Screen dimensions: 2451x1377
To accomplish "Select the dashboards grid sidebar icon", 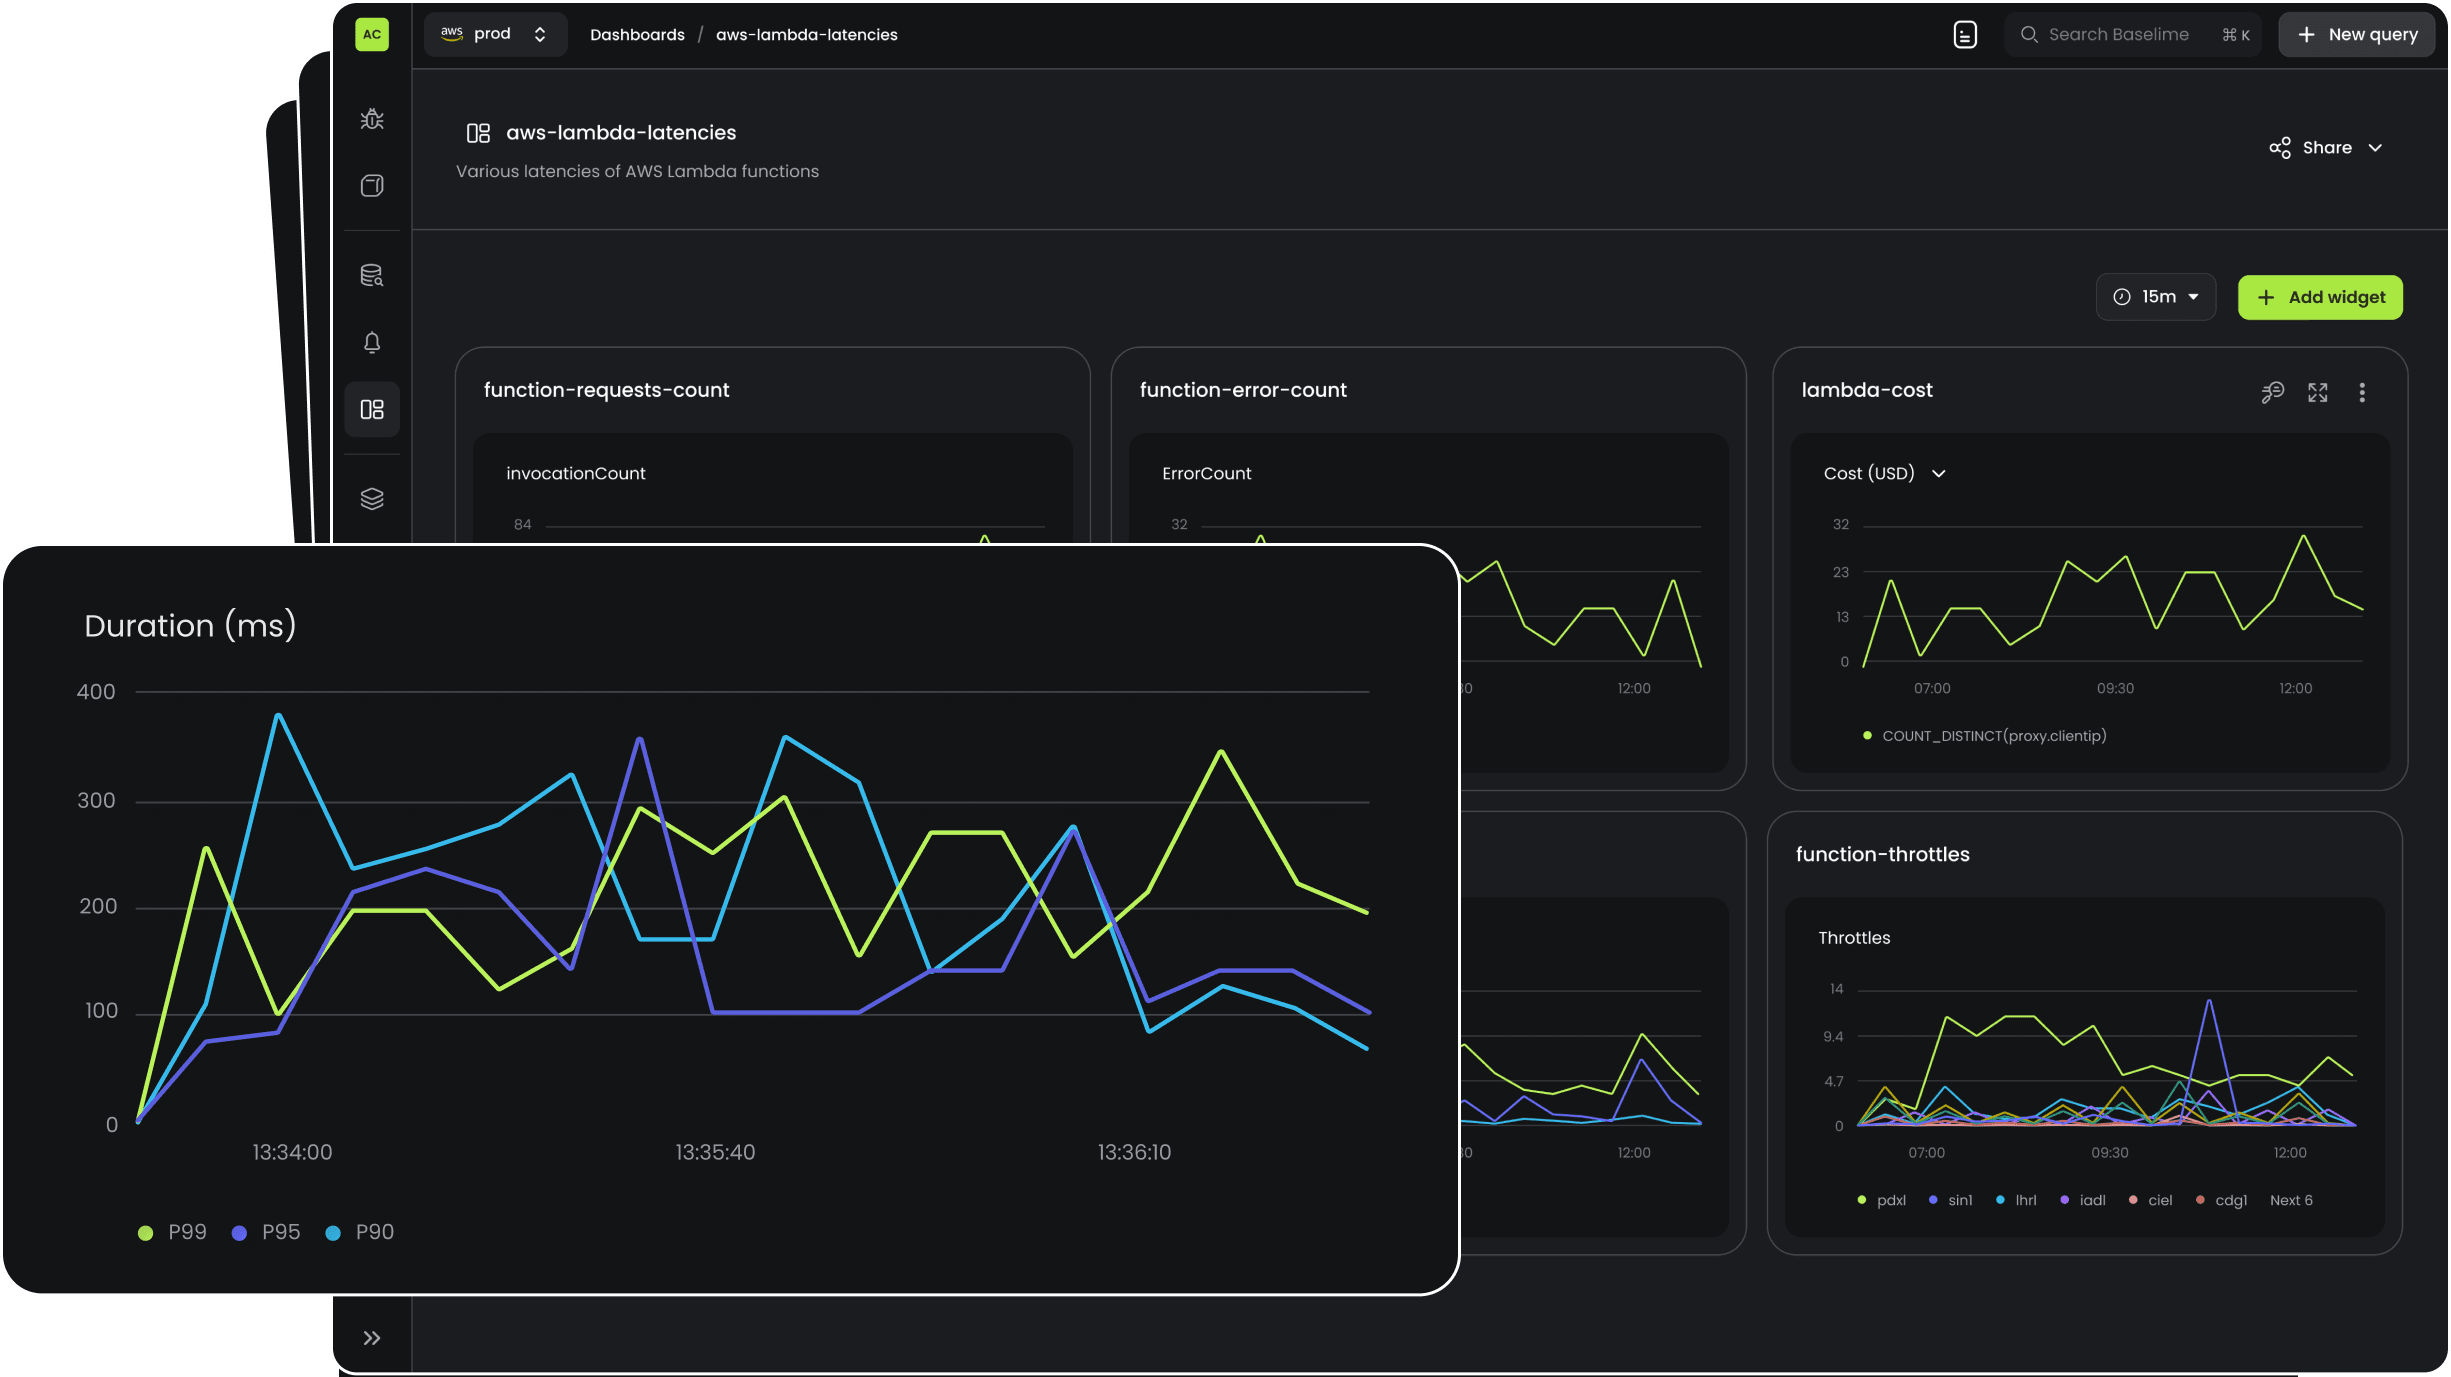I will coord(372,409).
